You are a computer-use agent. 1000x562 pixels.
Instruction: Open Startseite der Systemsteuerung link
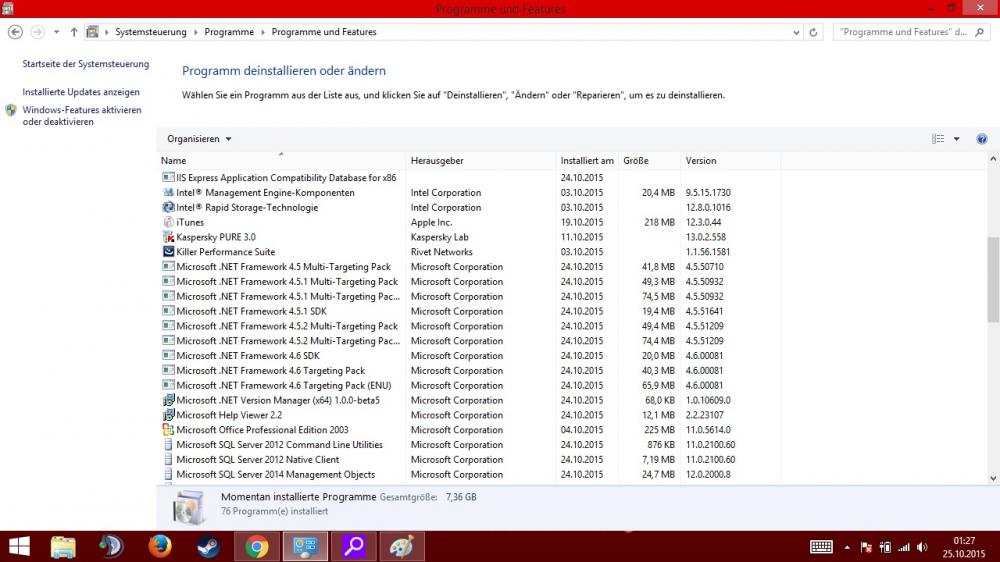click(86, 64)
